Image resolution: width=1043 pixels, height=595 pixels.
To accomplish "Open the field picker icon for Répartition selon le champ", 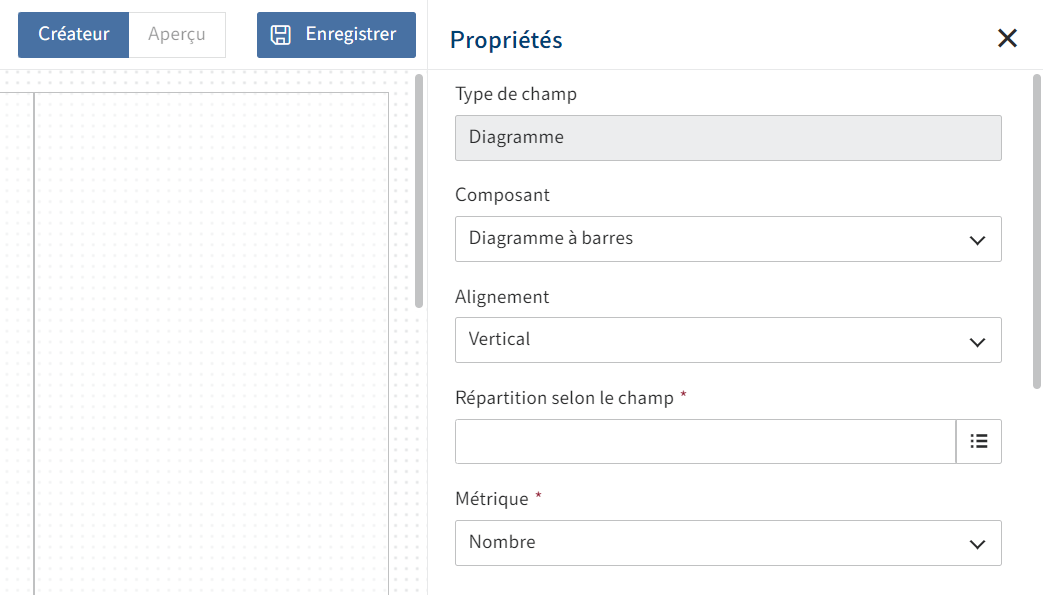I will (x=979, y=441).
